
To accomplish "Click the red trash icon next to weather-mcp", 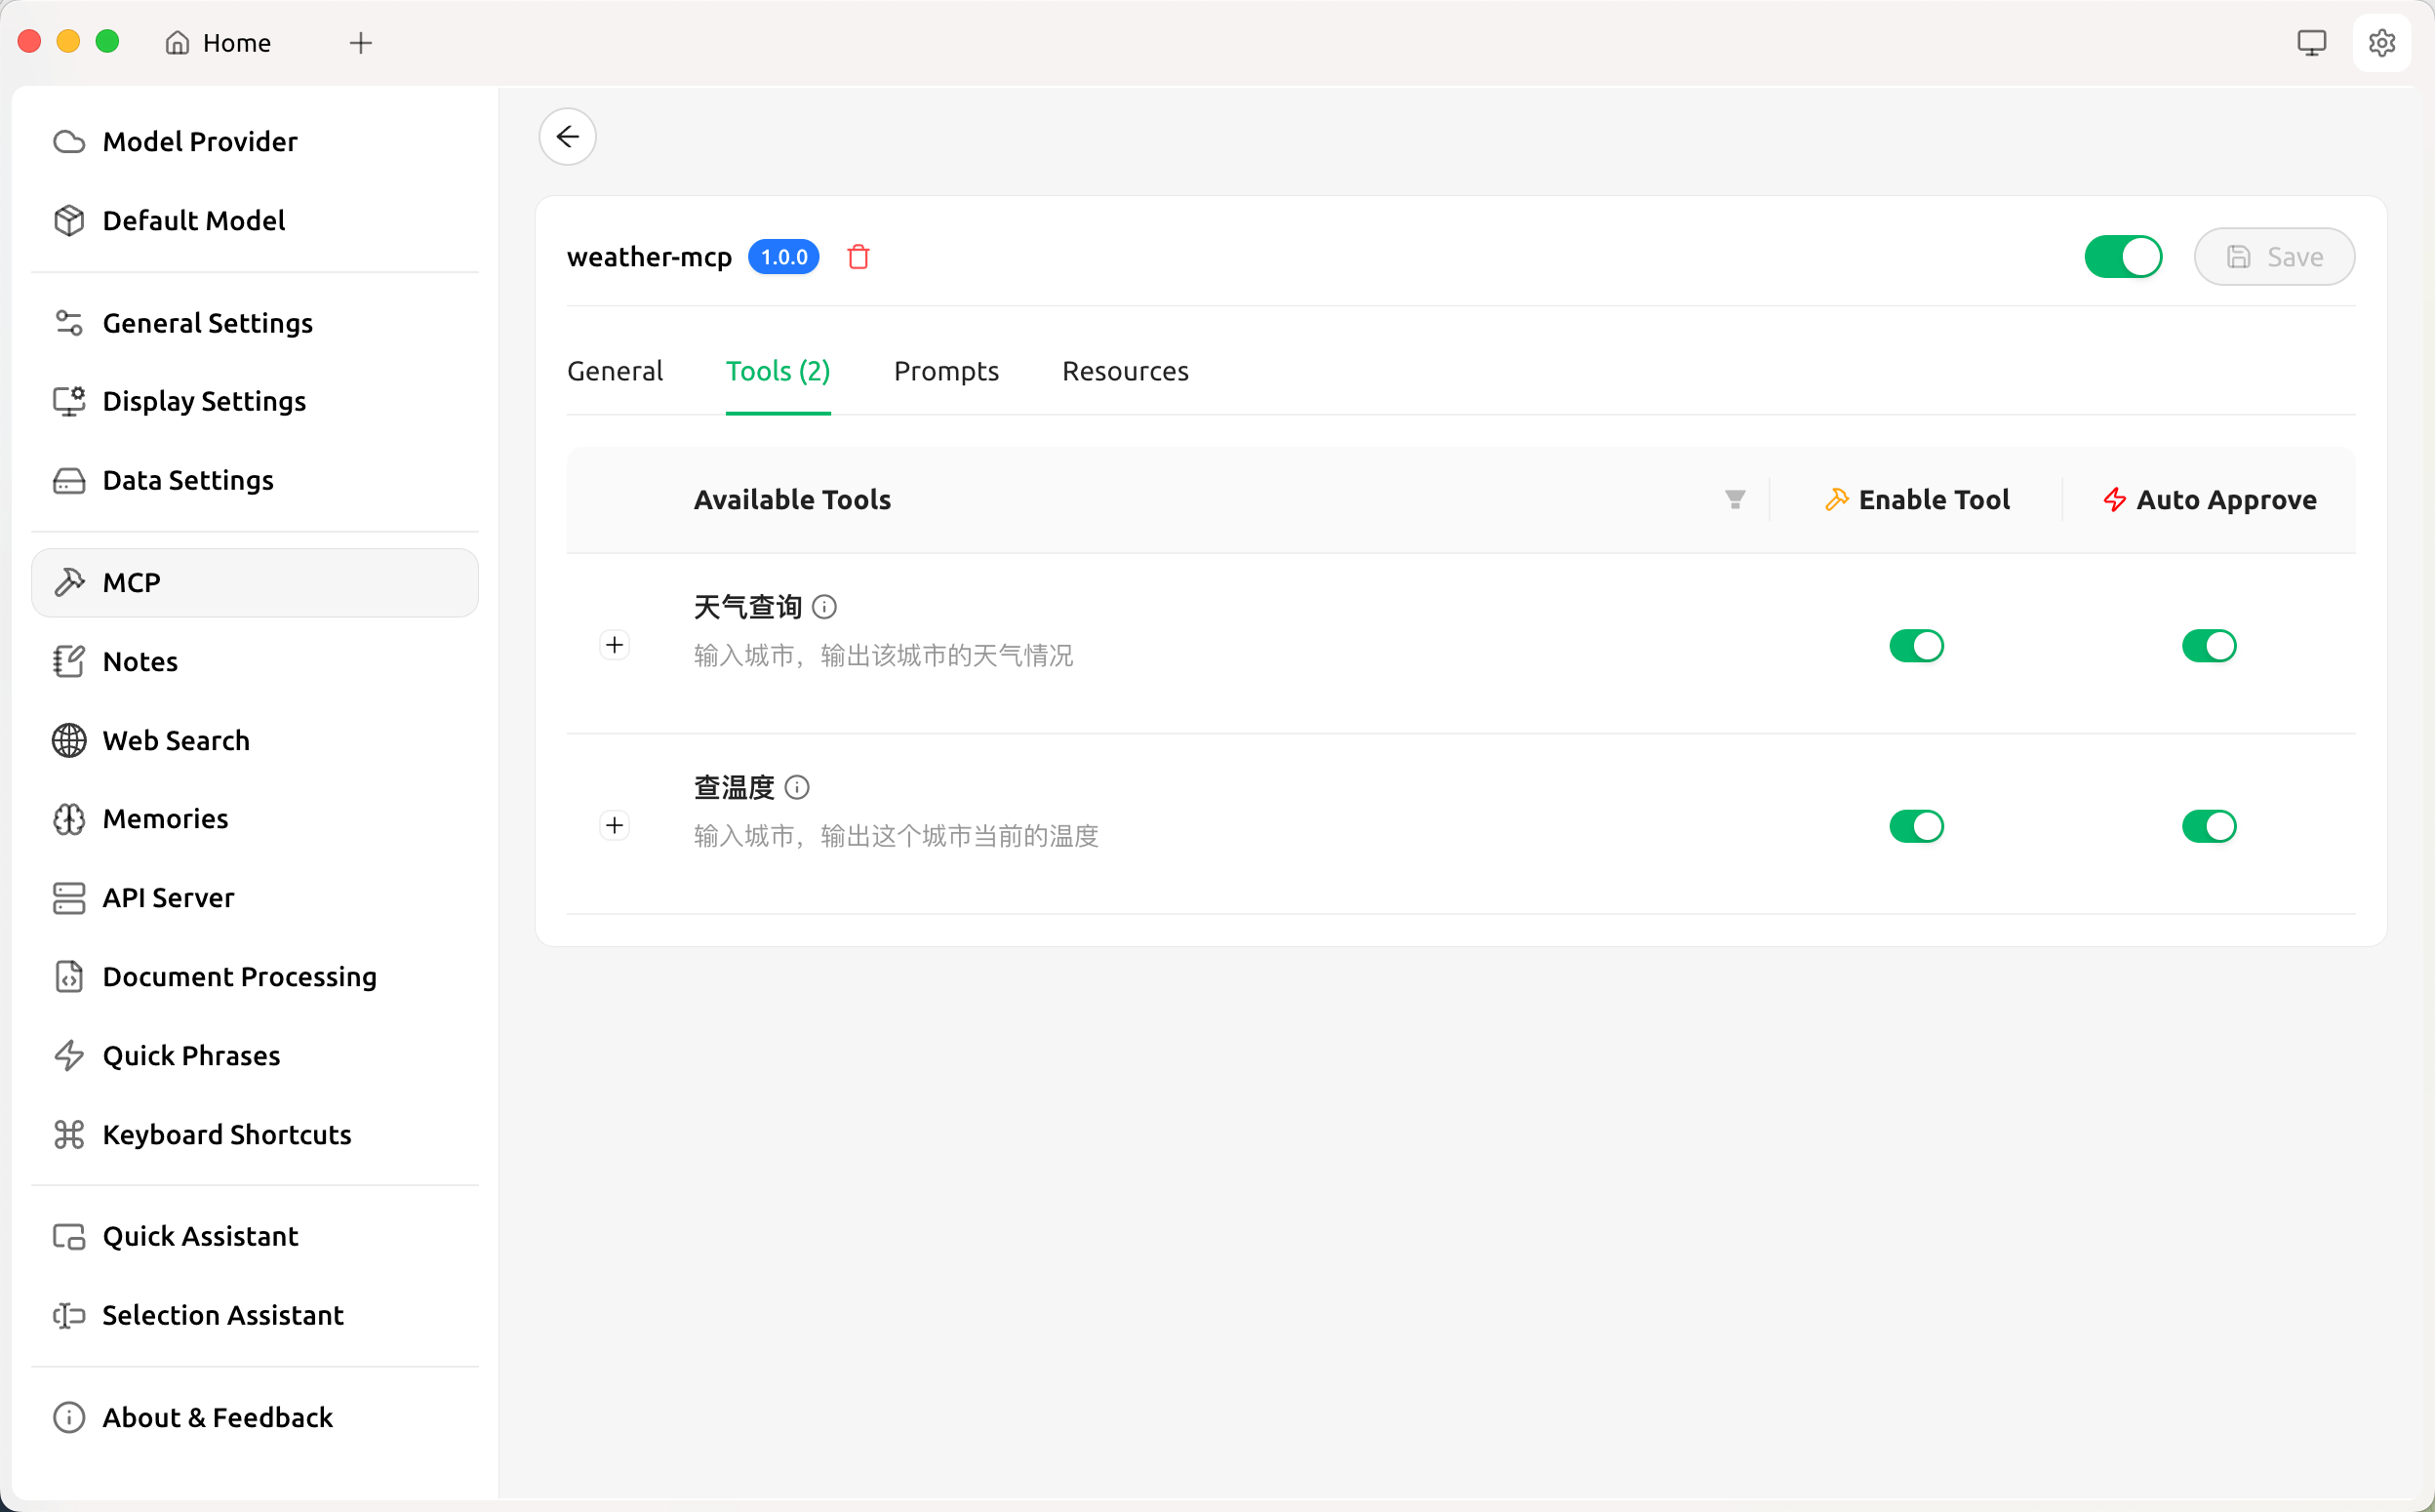I will point(858,257).
